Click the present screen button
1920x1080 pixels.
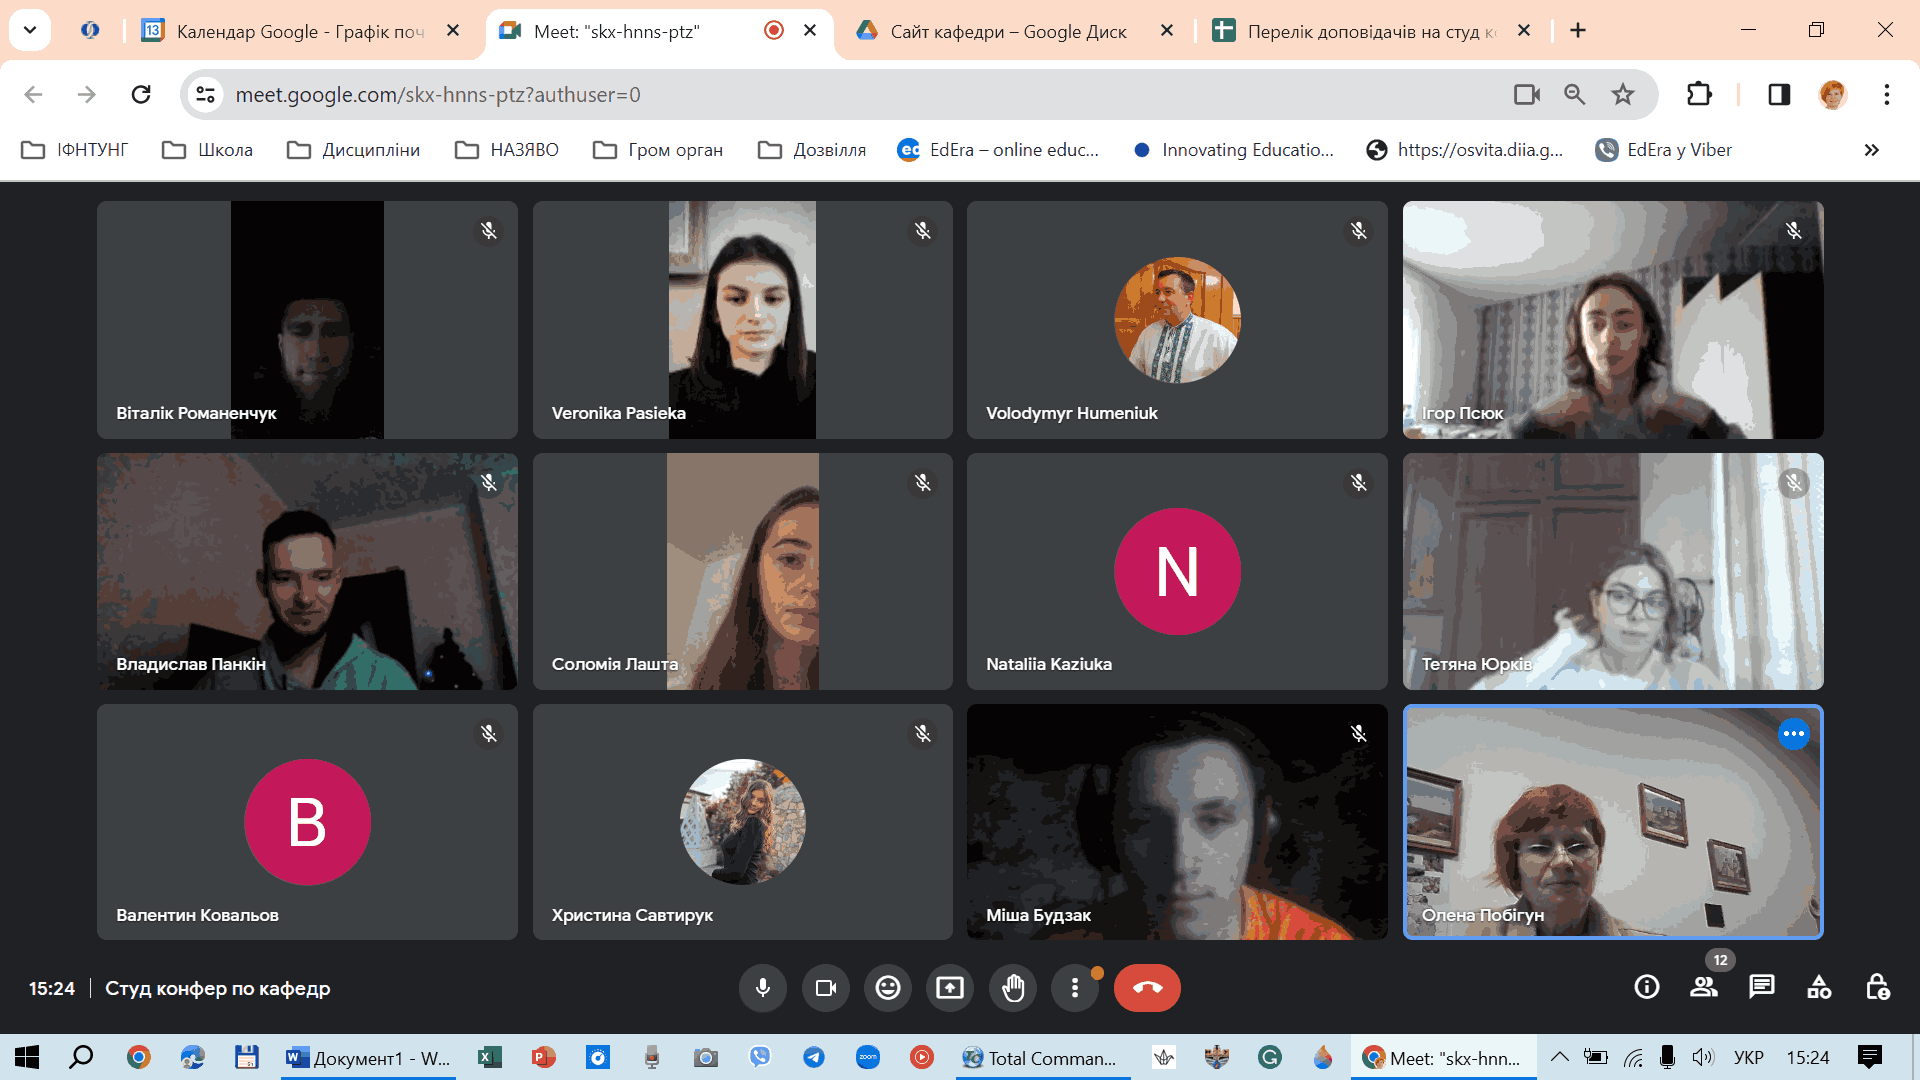coord(950,988)
